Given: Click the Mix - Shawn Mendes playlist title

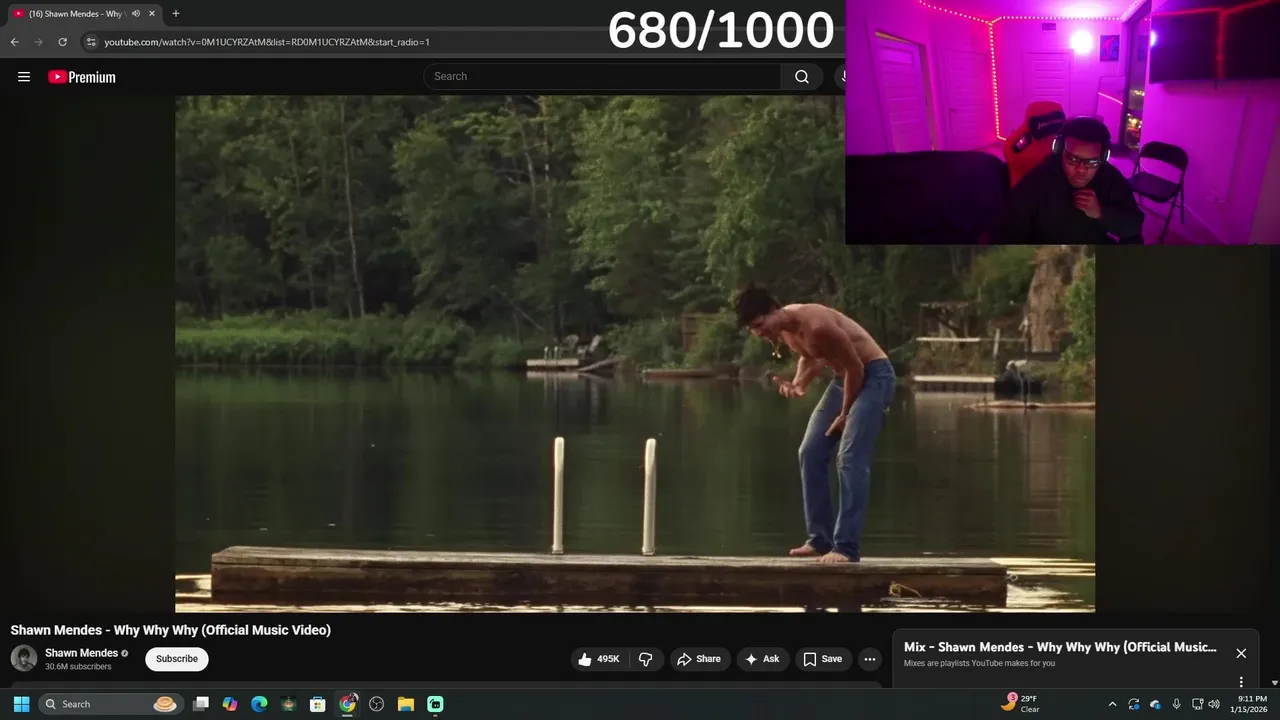Looking at the screenshot, I should coord(1060,647).
